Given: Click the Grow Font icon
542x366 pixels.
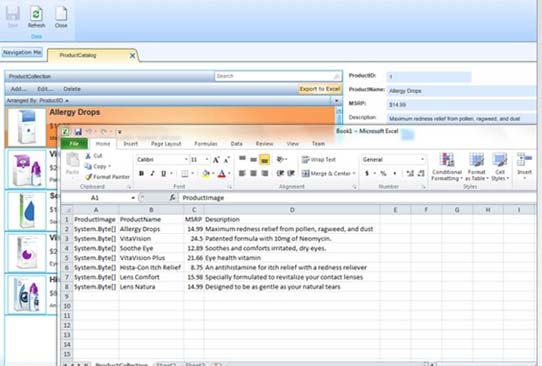Looking at the screenshot, I should 216,160.
